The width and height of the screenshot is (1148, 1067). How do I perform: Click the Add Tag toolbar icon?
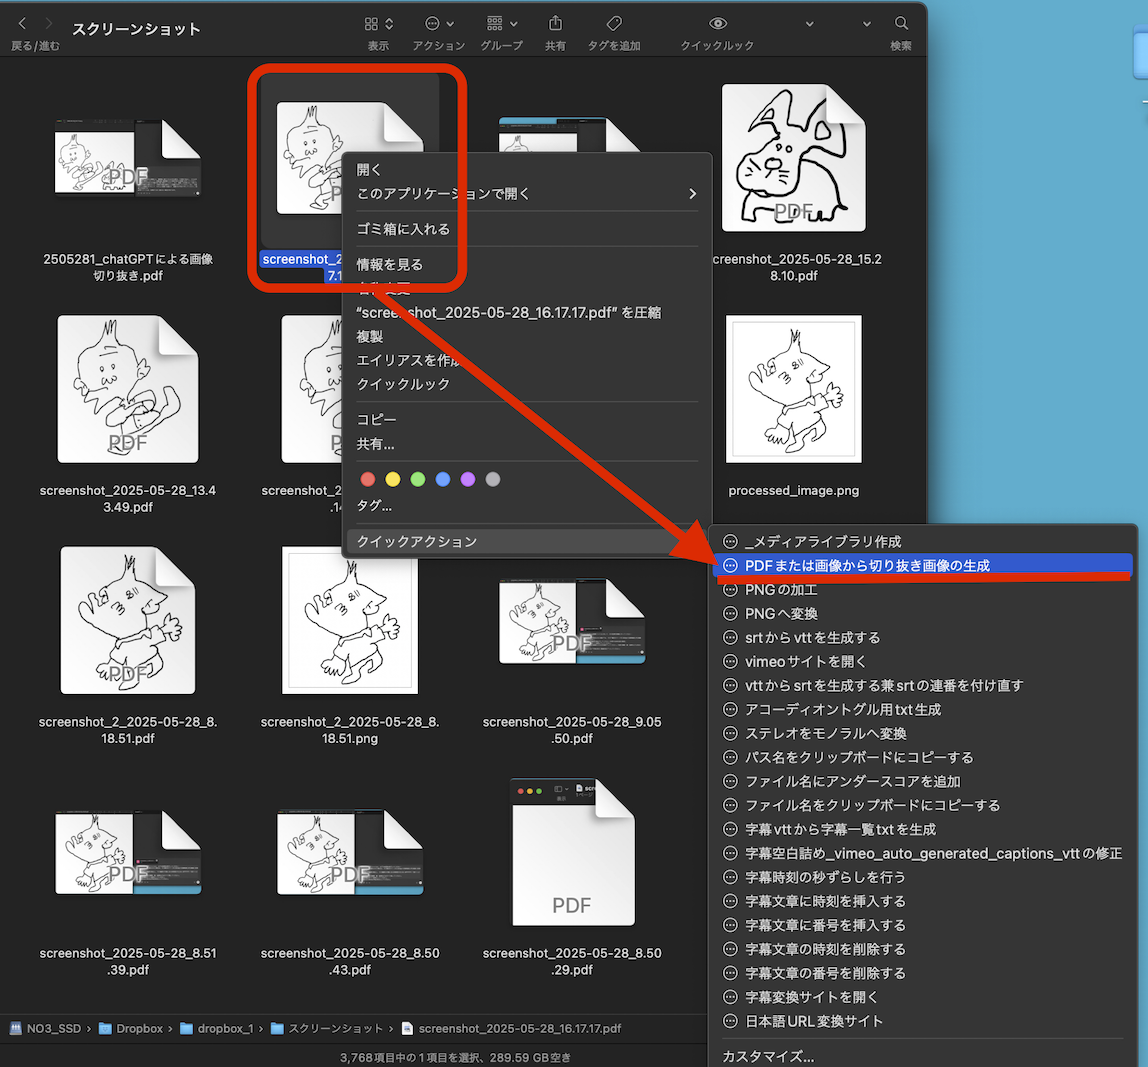click(x=615, y=23)
